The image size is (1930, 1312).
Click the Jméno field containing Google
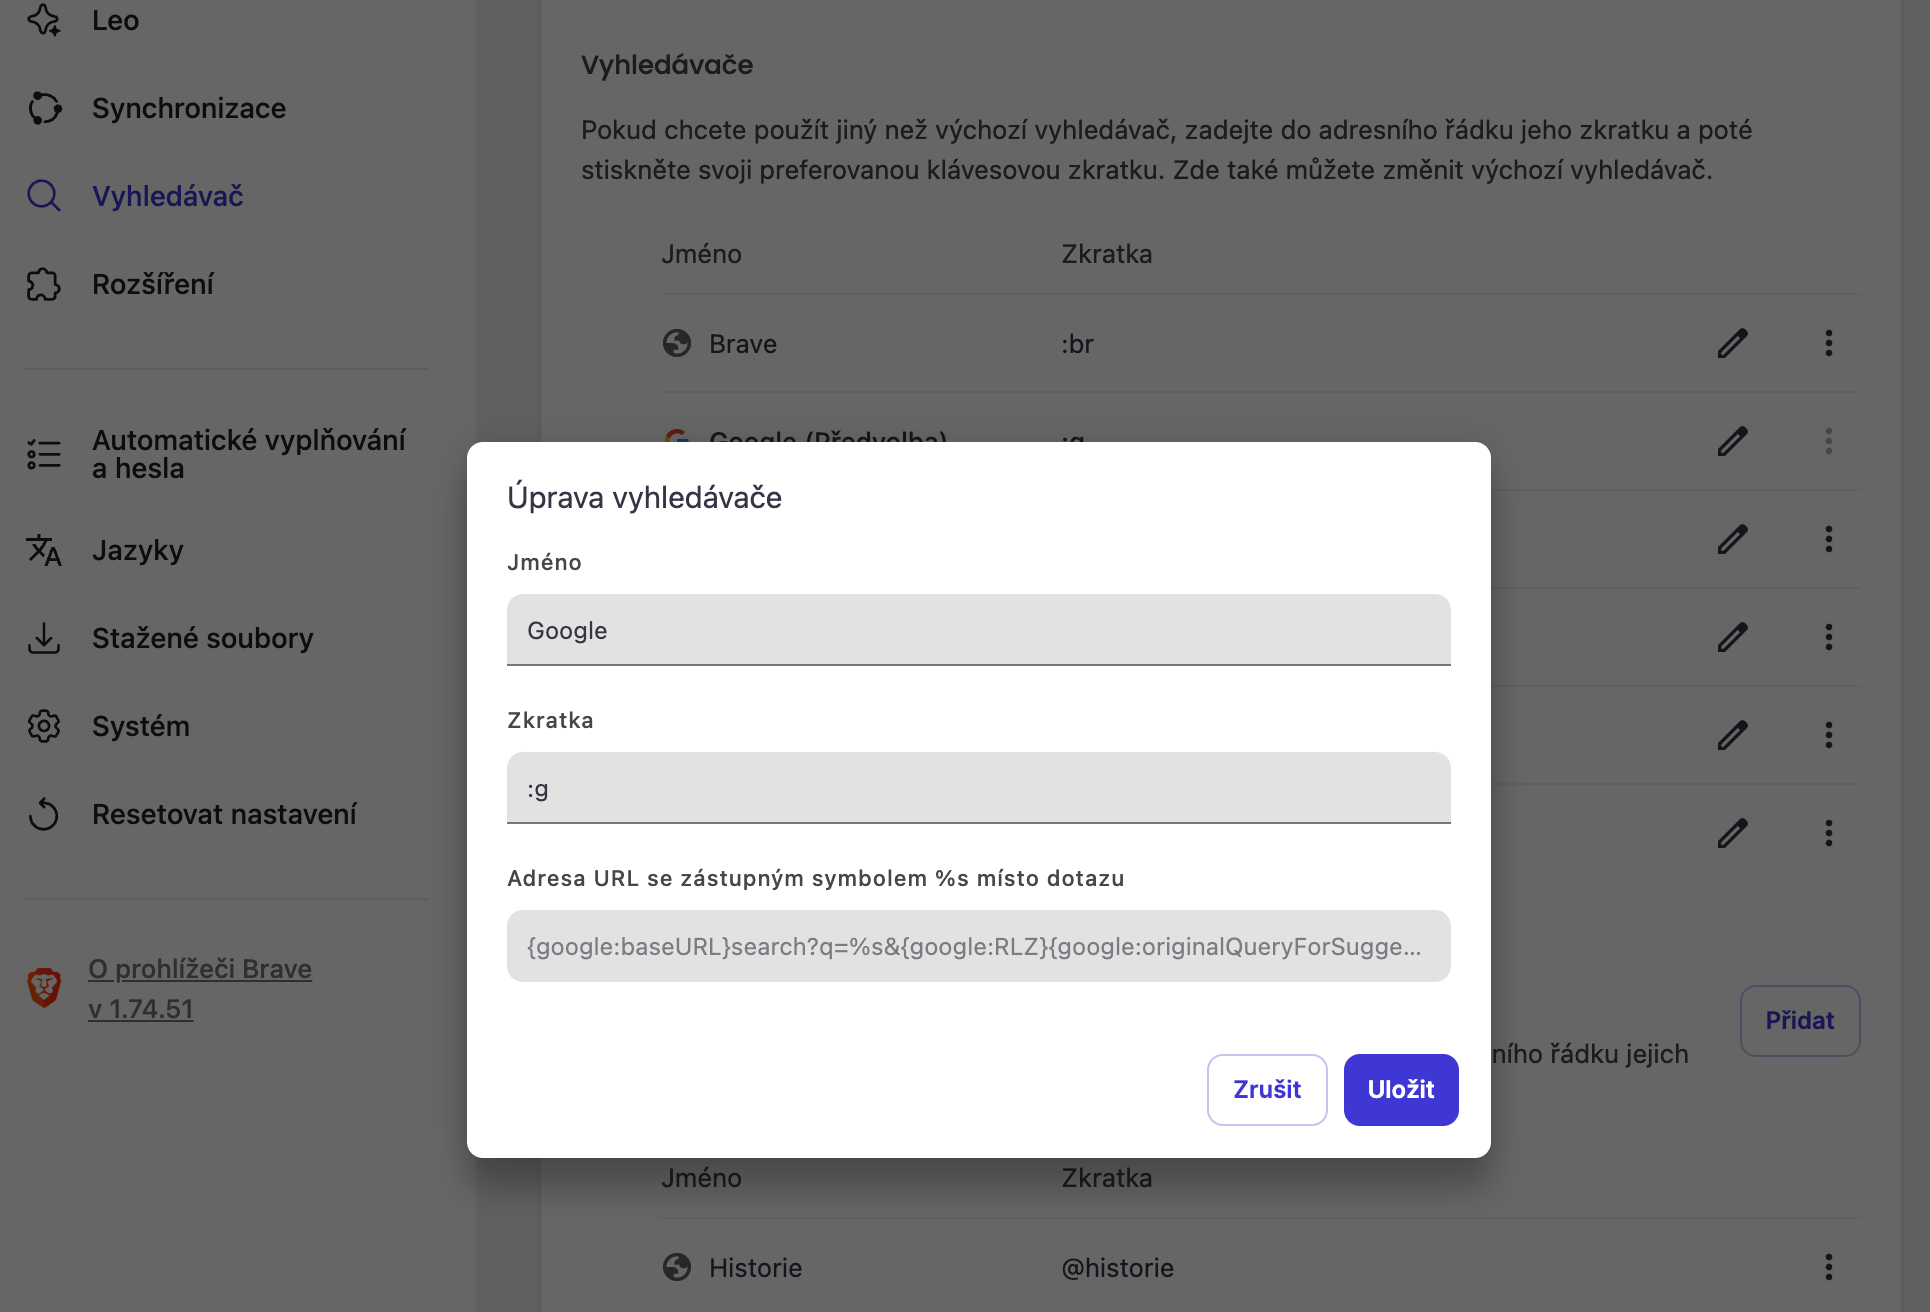(978, 630)
